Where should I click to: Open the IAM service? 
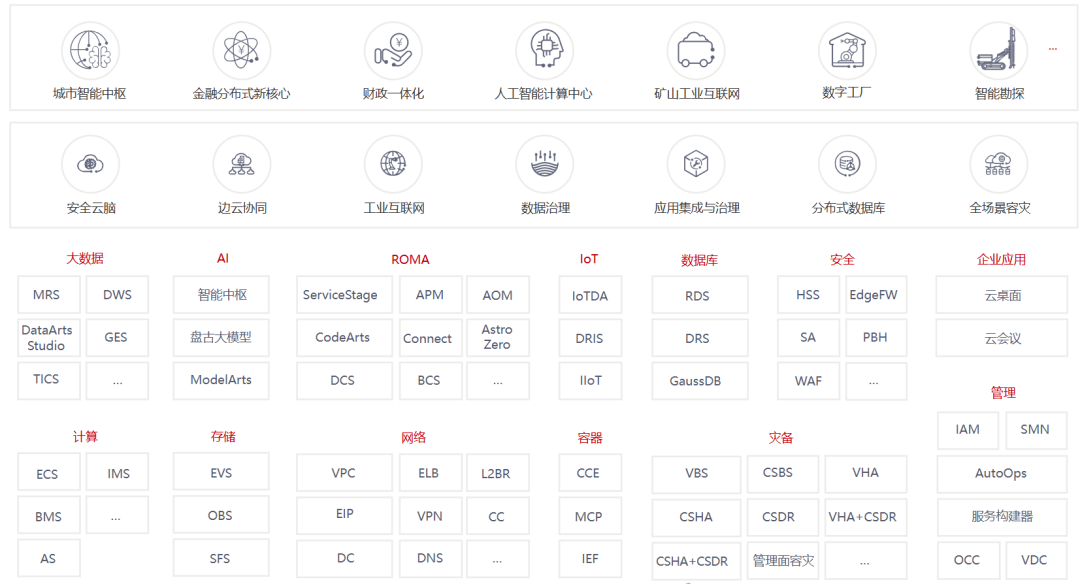[968, 430]
